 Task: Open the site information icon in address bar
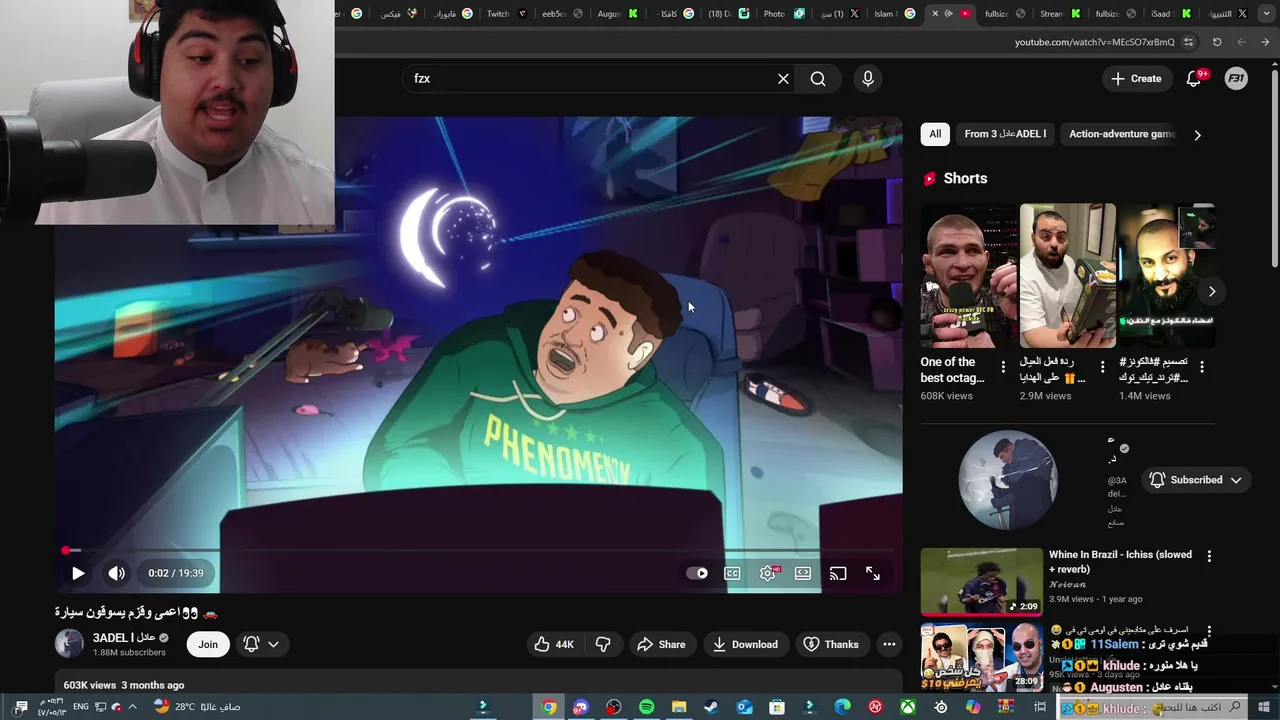click(x=1188, y=42)
